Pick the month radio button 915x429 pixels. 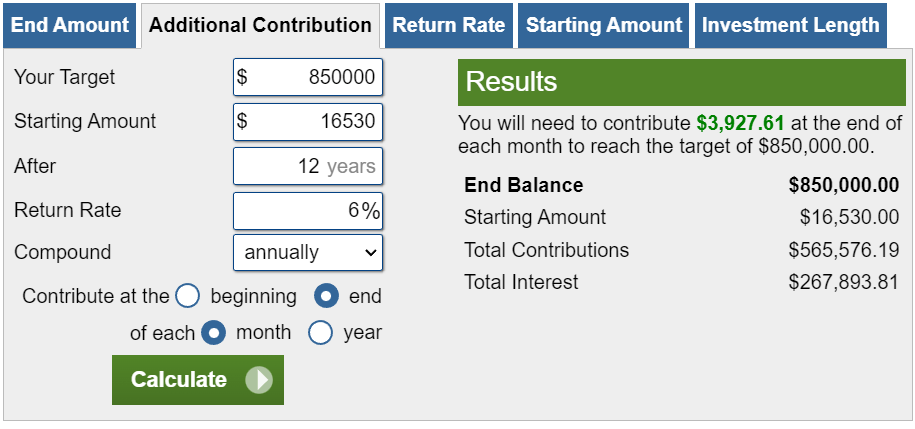(x=214, y=333)
